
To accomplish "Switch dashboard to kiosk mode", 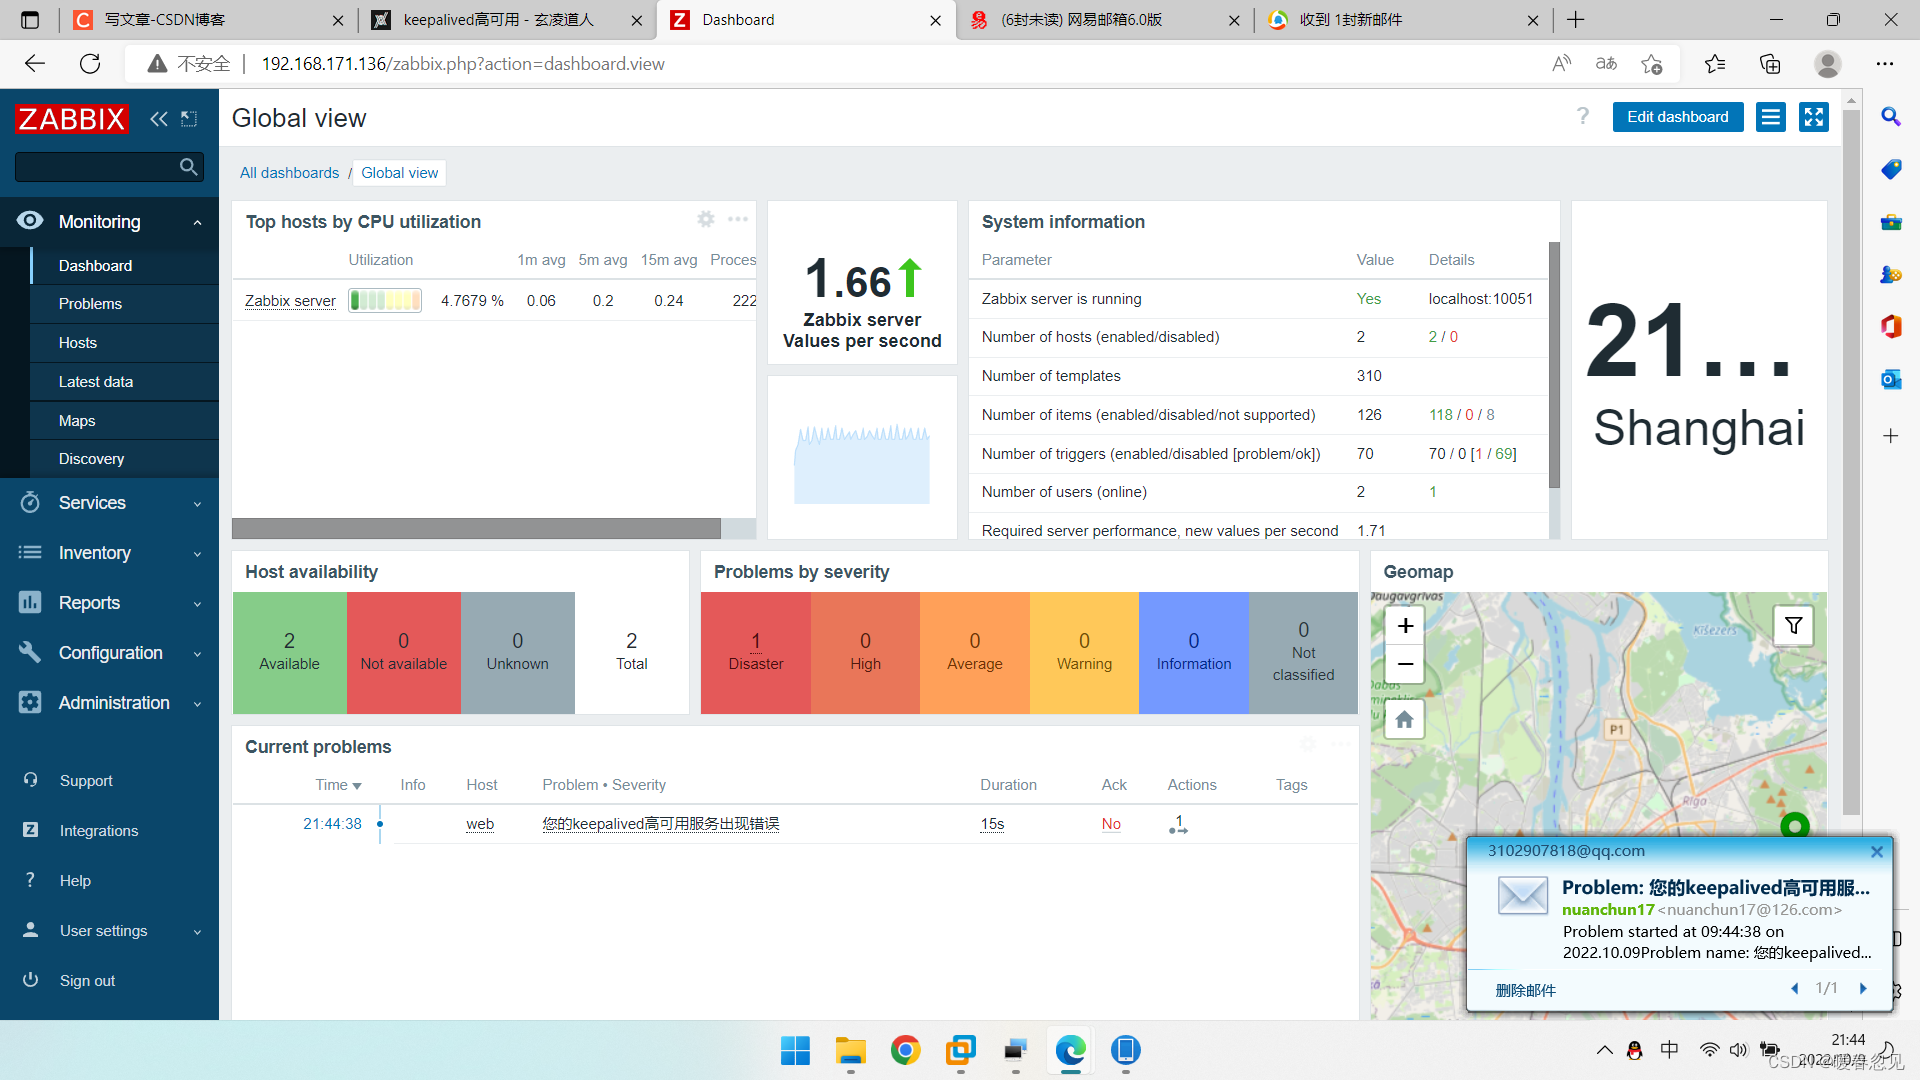I will [x=1813, y=117].
